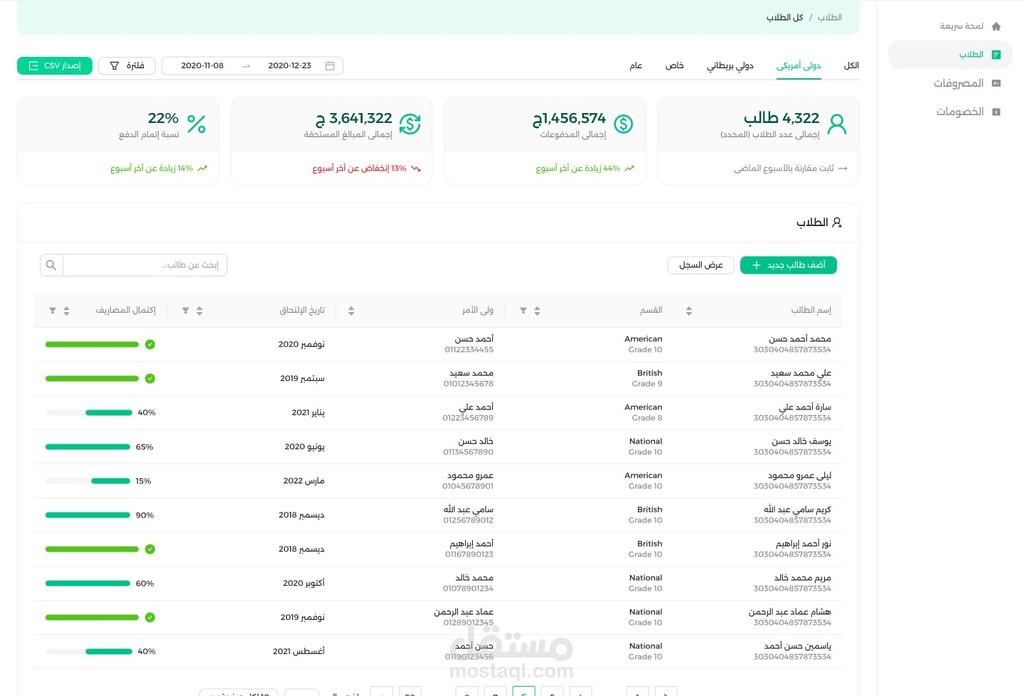Click completed checkmark for علي محمد سعيد
Screen dimensions: 1024x696
pos(150,379)
